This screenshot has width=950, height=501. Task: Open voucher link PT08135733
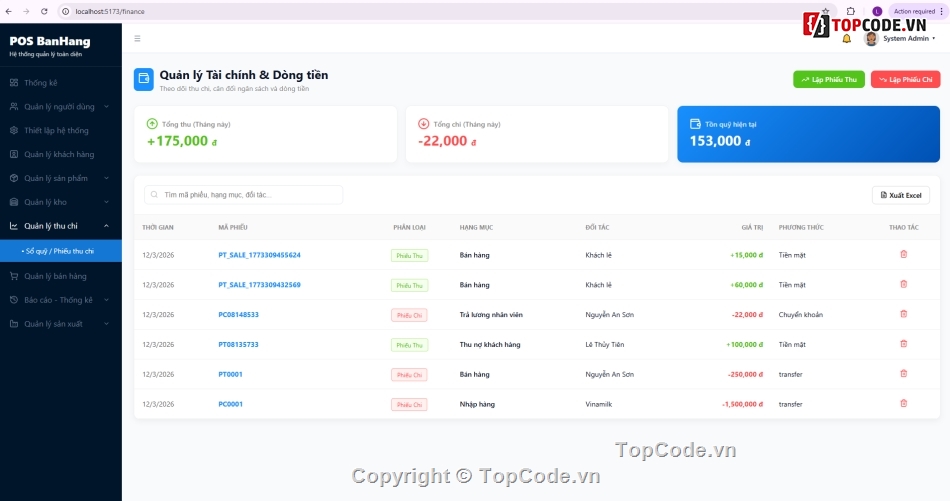click(239, 344)
